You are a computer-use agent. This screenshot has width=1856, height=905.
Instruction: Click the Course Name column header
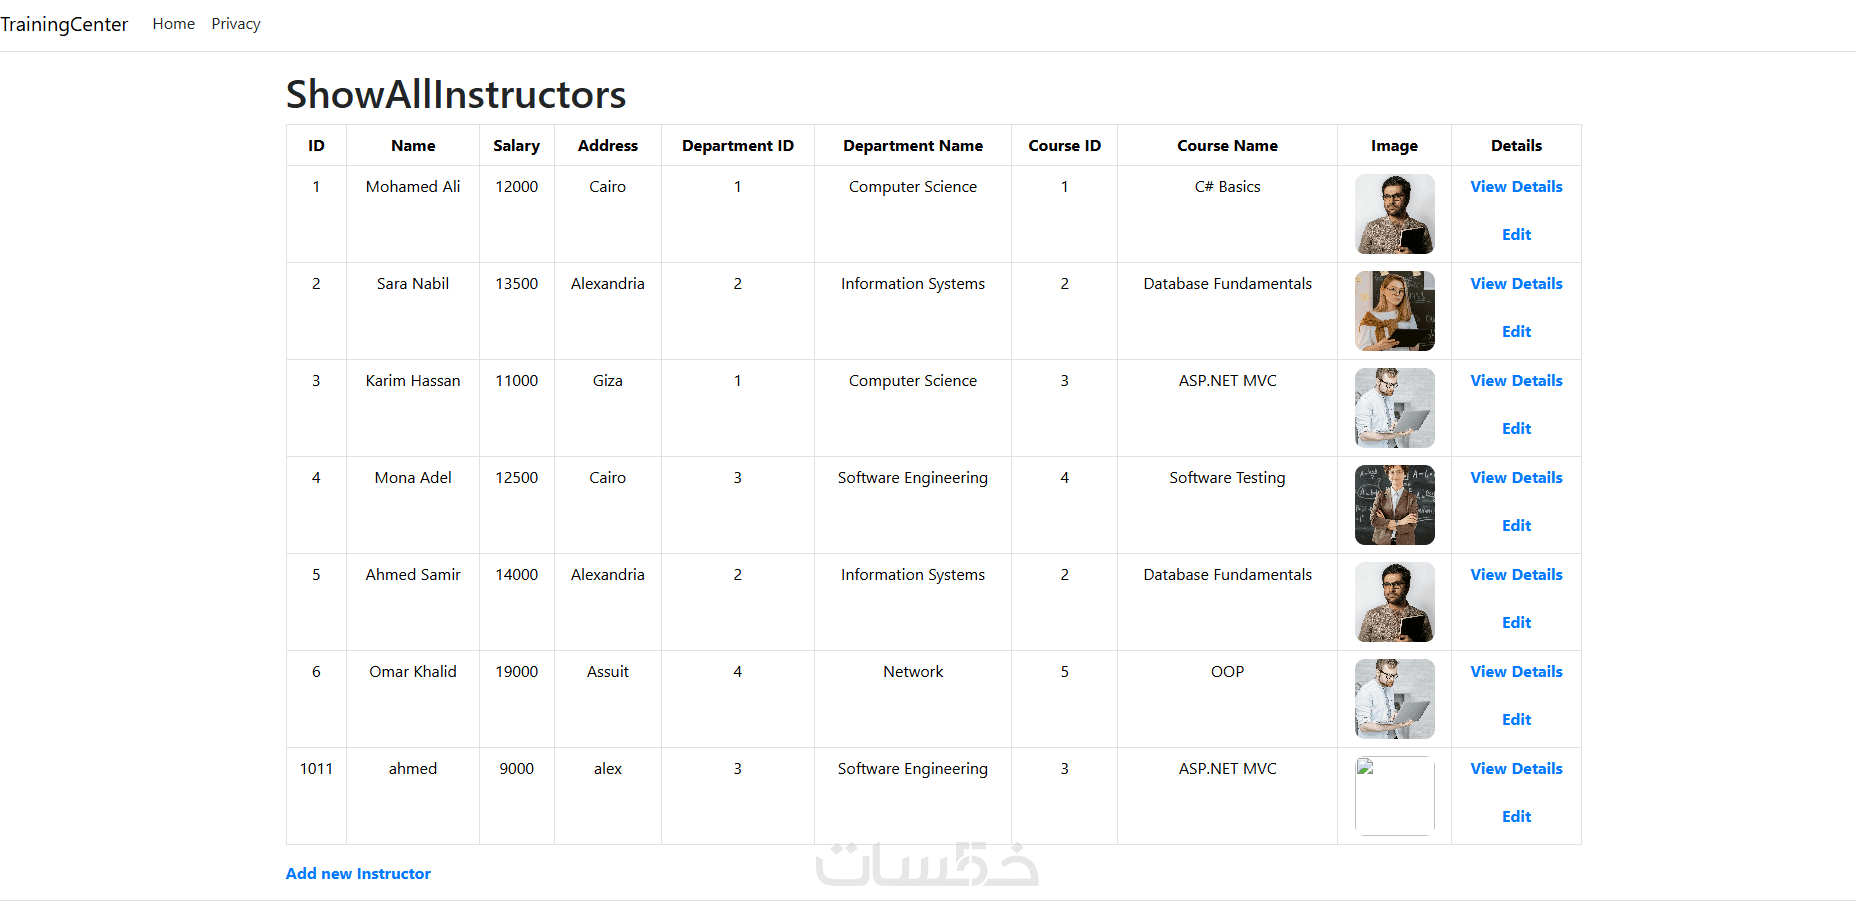click(1227, 146)
